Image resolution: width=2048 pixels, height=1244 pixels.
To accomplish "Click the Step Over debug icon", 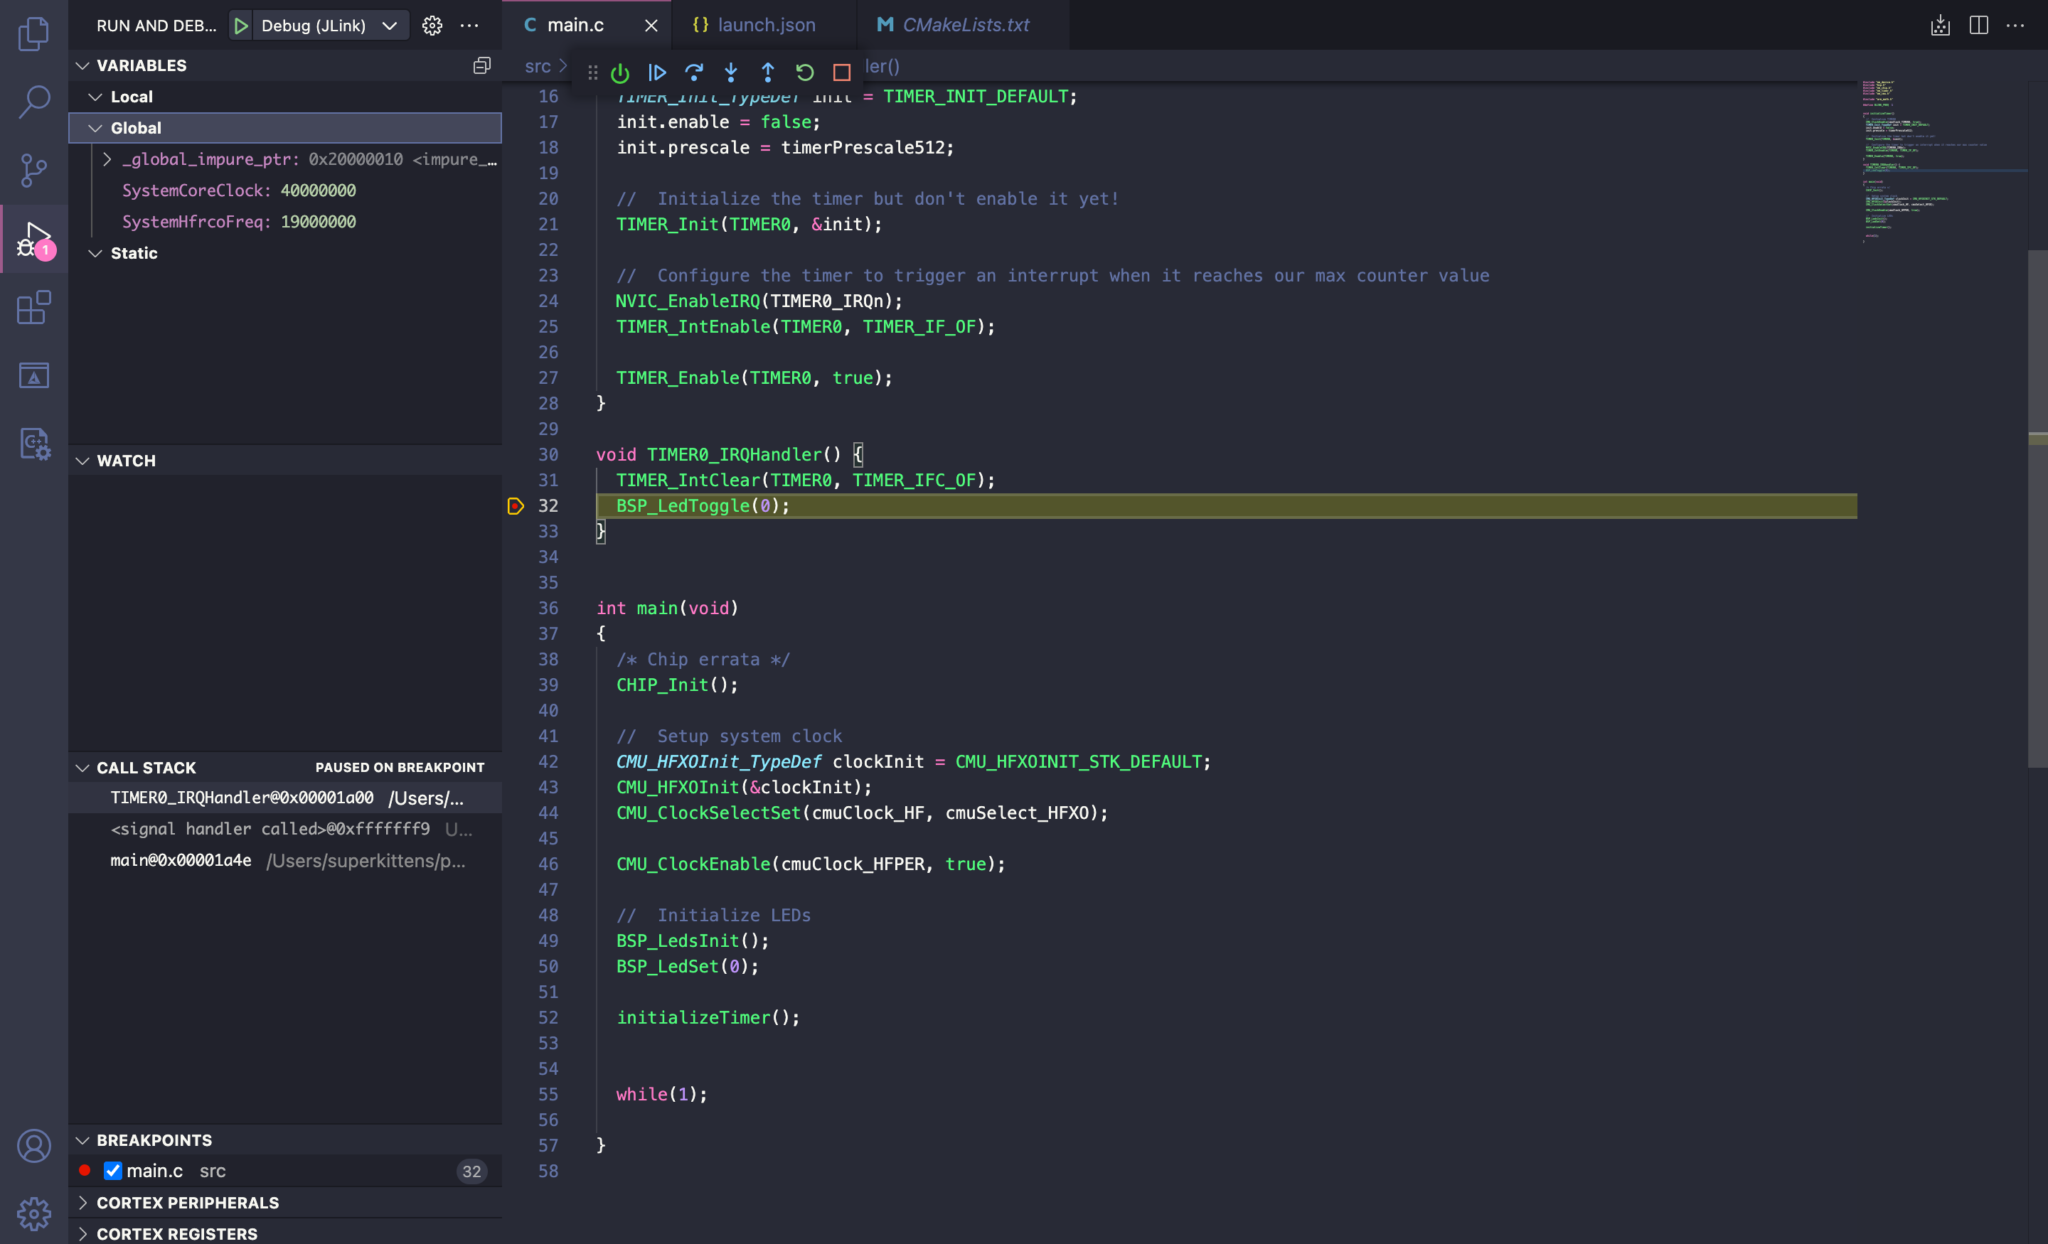I will point(694,72).
